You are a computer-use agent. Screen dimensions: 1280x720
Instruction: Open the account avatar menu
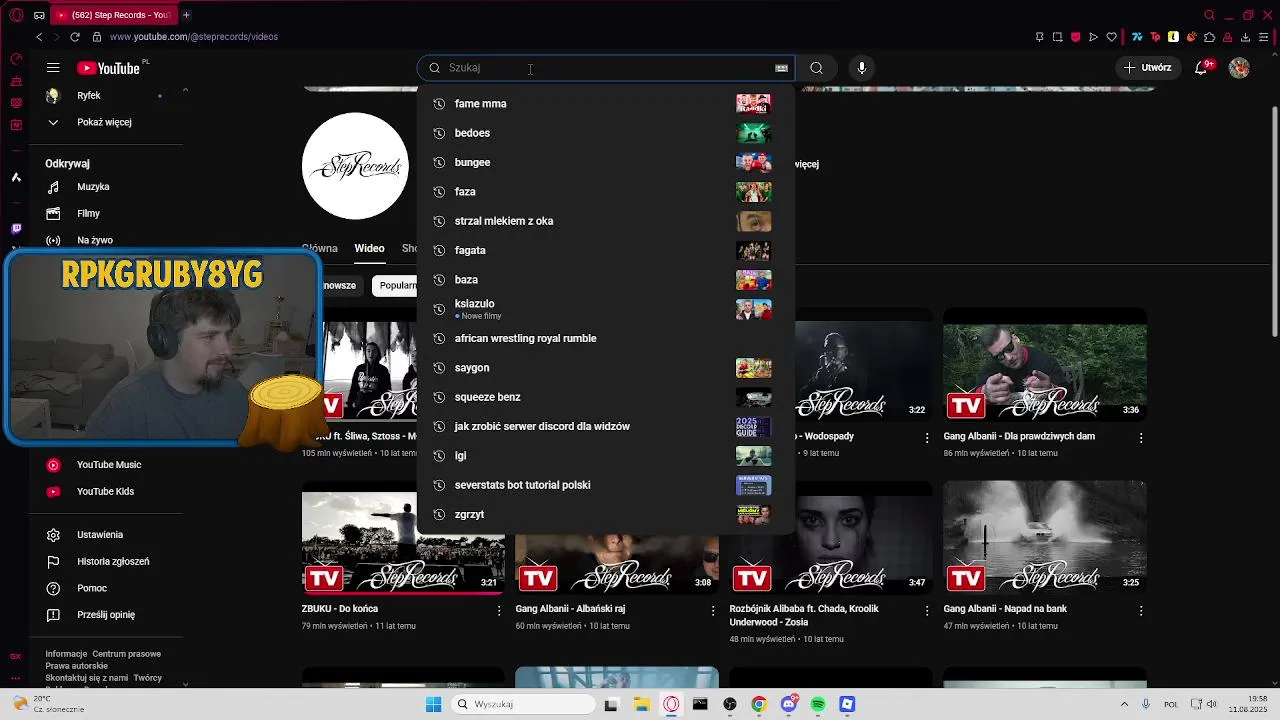(x=1239, y=68)
